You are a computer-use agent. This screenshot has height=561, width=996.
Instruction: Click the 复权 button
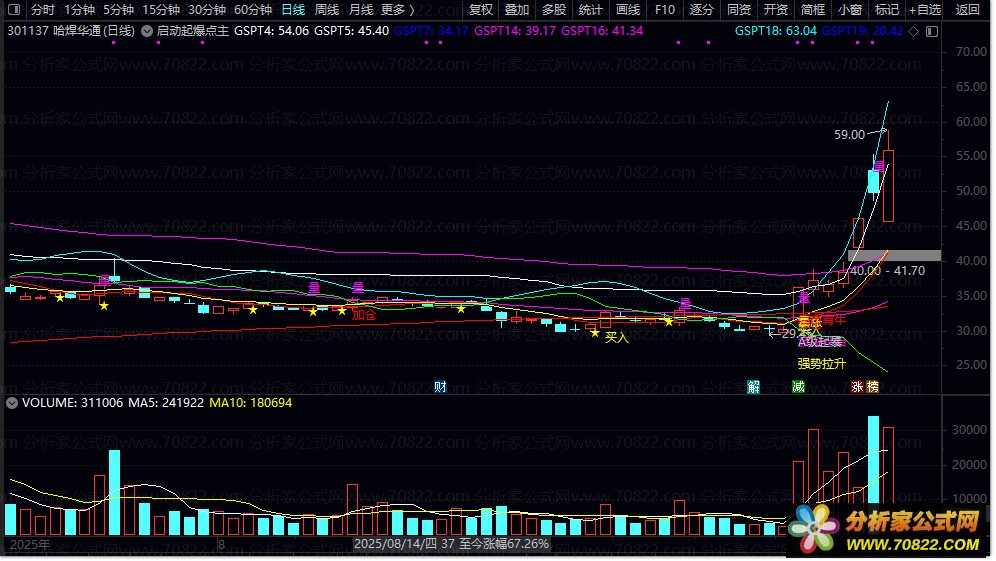tap(481, 10)
